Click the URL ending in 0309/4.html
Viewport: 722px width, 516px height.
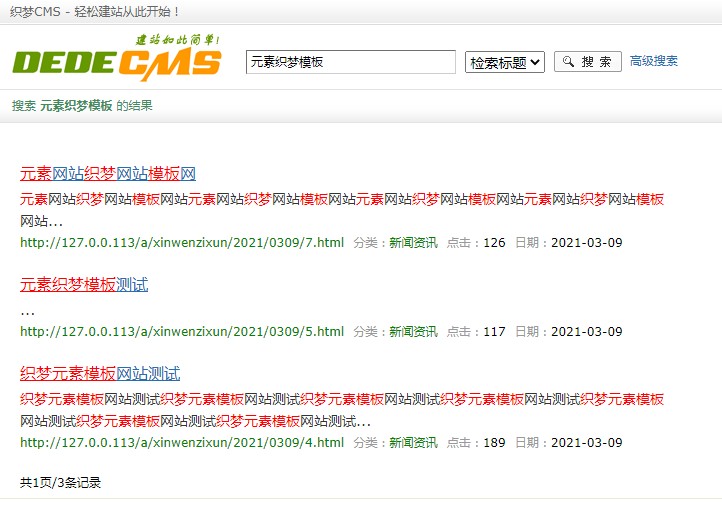[x=182, y=442]
